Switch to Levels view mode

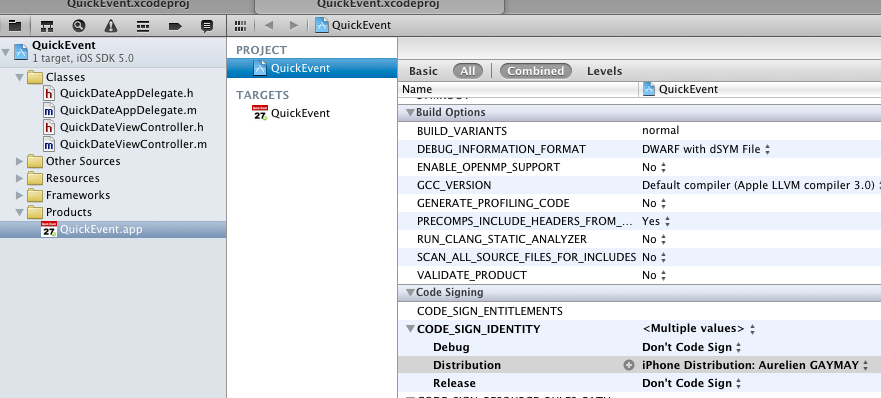(x=605, y=71)
